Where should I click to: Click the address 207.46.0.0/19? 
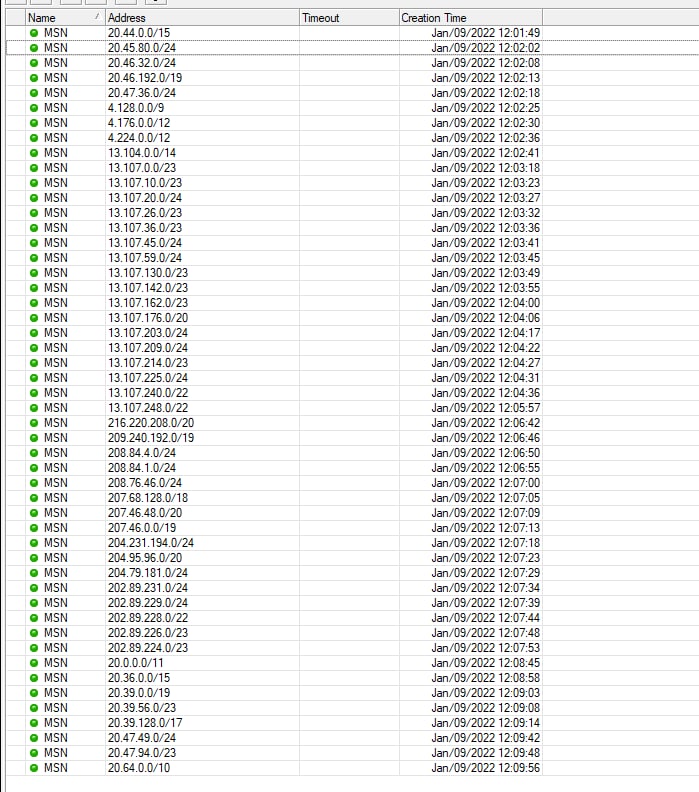142,528
